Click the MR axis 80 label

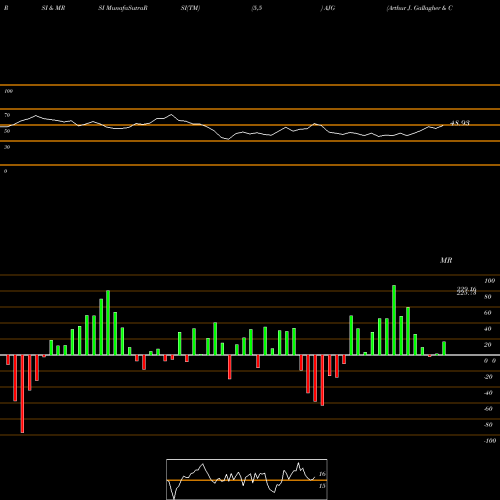click(488, 297)
